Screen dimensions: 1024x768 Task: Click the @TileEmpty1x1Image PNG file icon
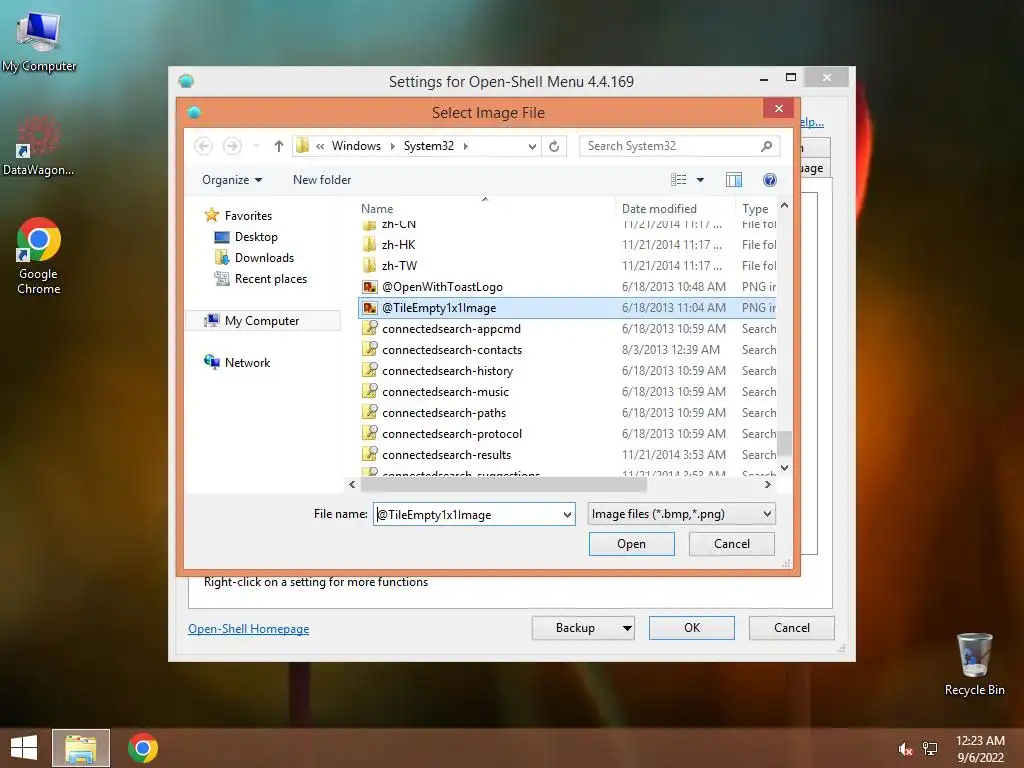(x=370, y=308)
